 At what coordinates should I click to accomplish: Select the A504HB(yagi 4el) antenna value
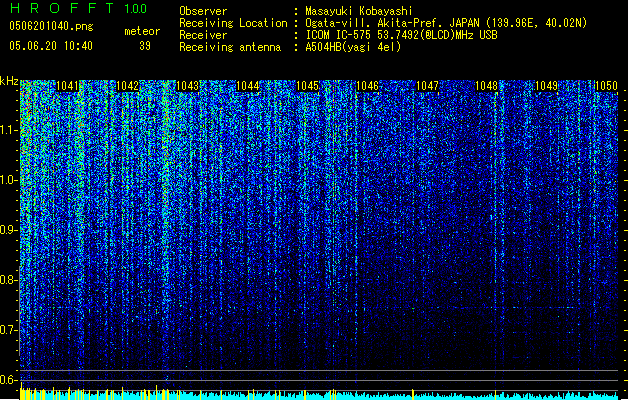click(x=353, y=47)
